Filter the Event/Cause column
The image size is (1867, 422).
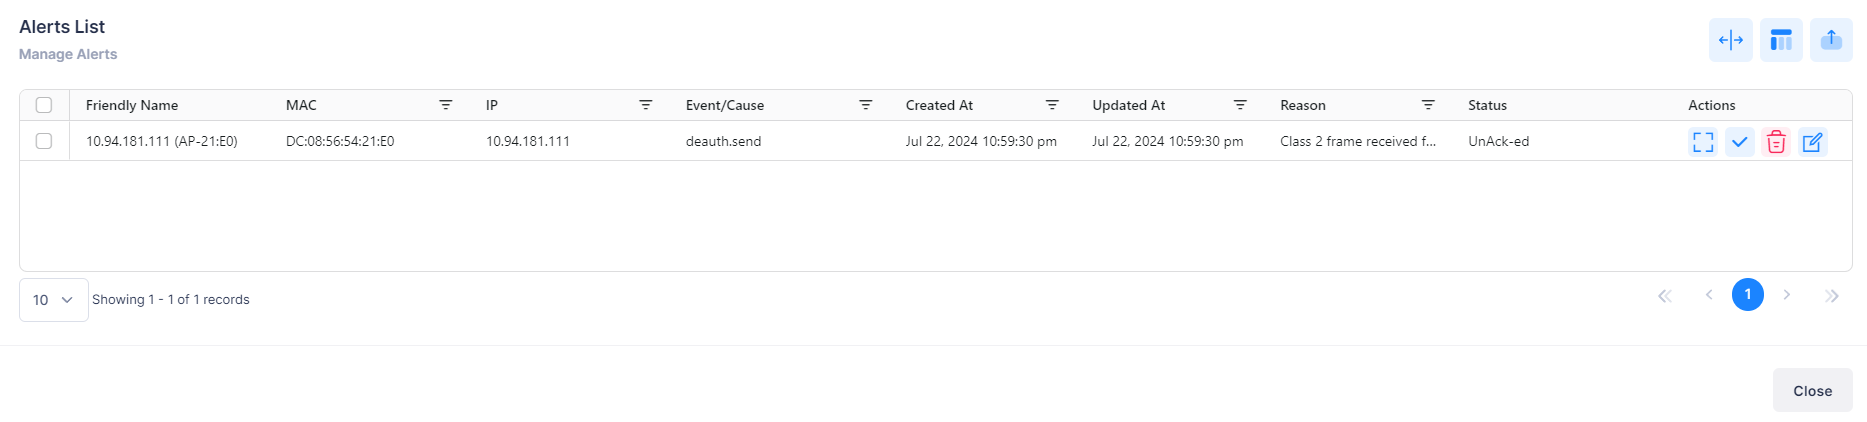(x=866, y=105)
